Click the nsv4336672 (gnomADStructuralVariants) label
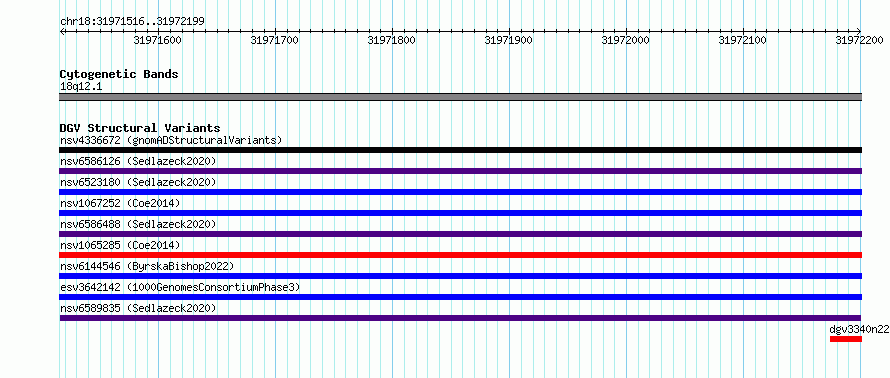The image size is (890, 378). (171, 140)
